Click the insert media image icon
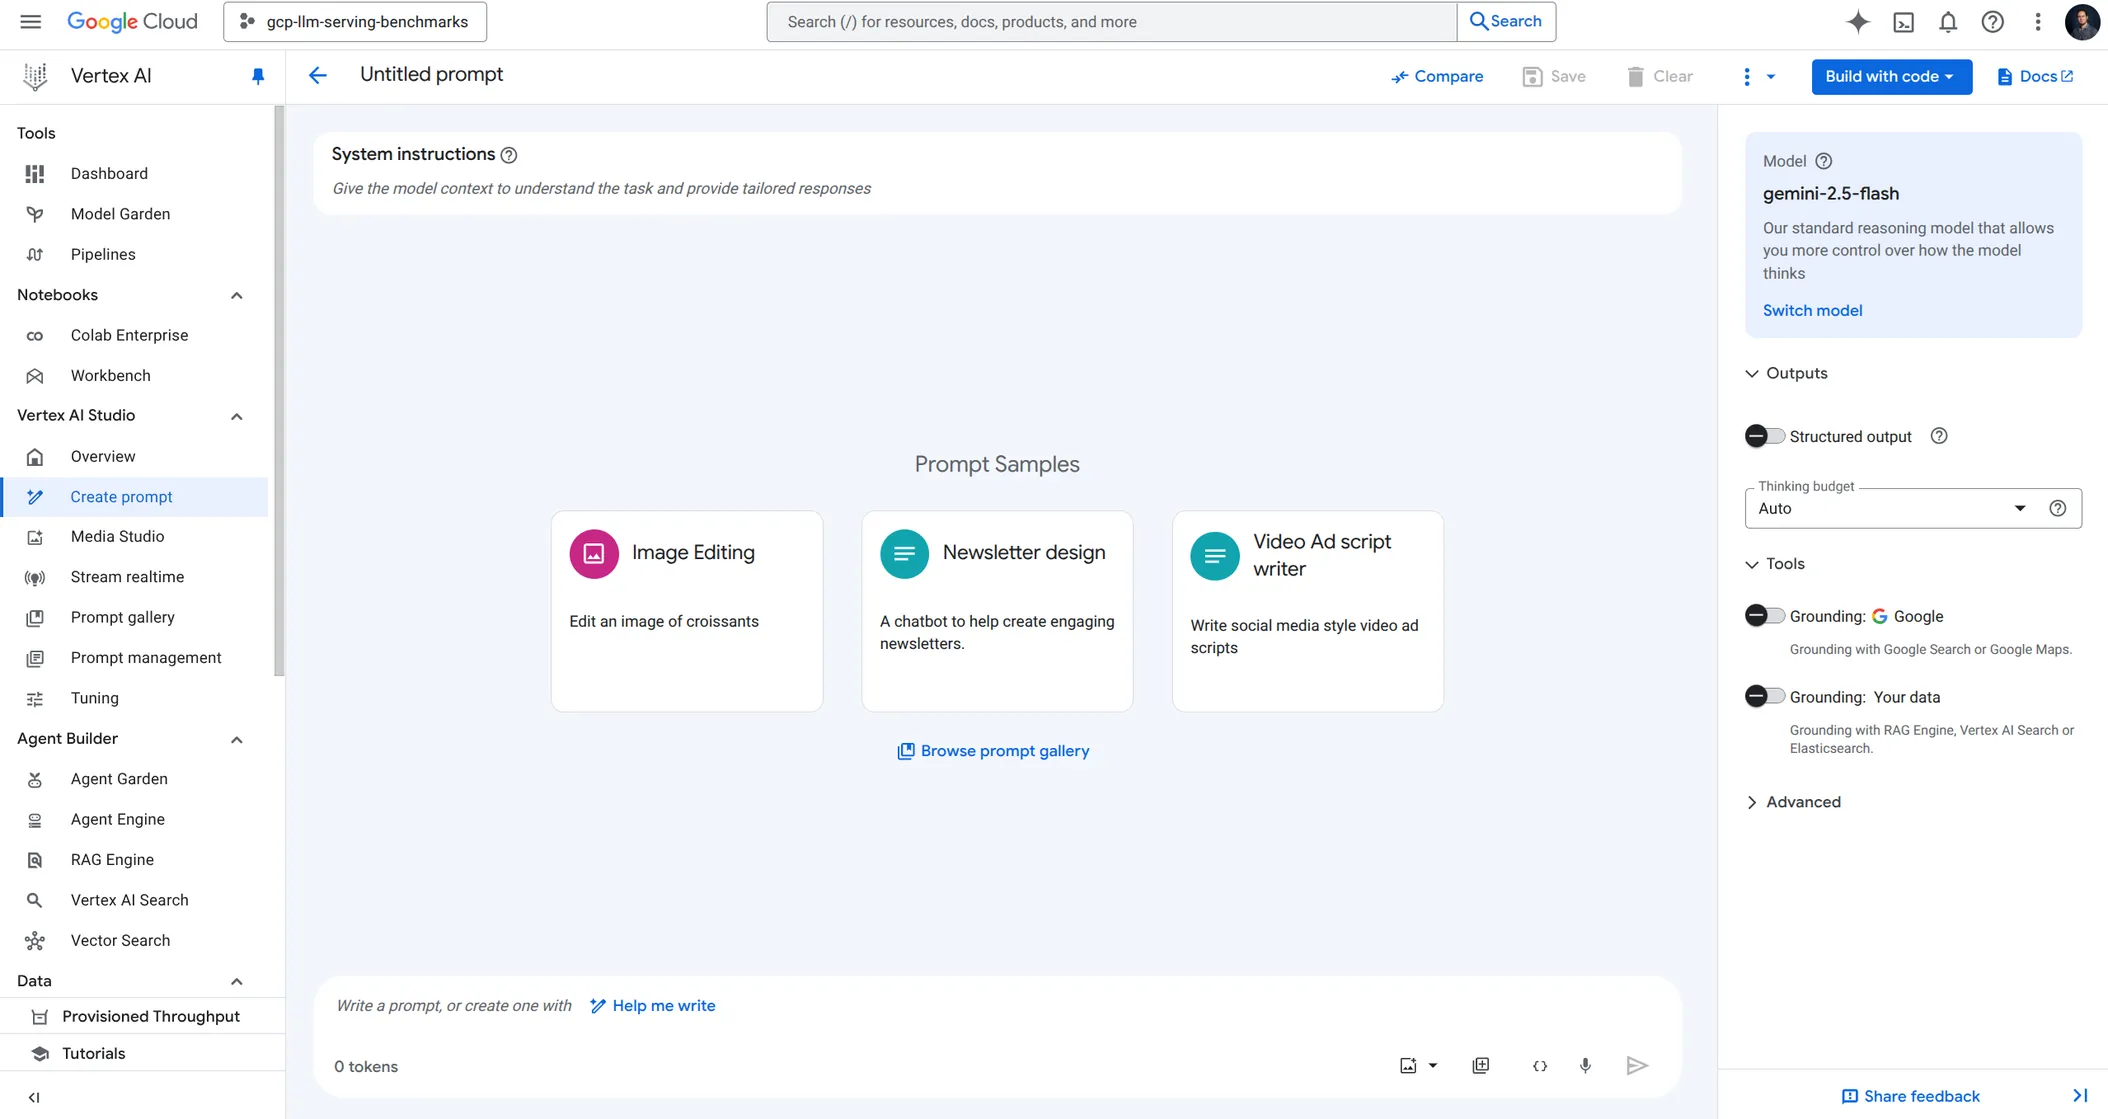The width and height of the screenshot is (2108, 1119). point(1408,1066)
